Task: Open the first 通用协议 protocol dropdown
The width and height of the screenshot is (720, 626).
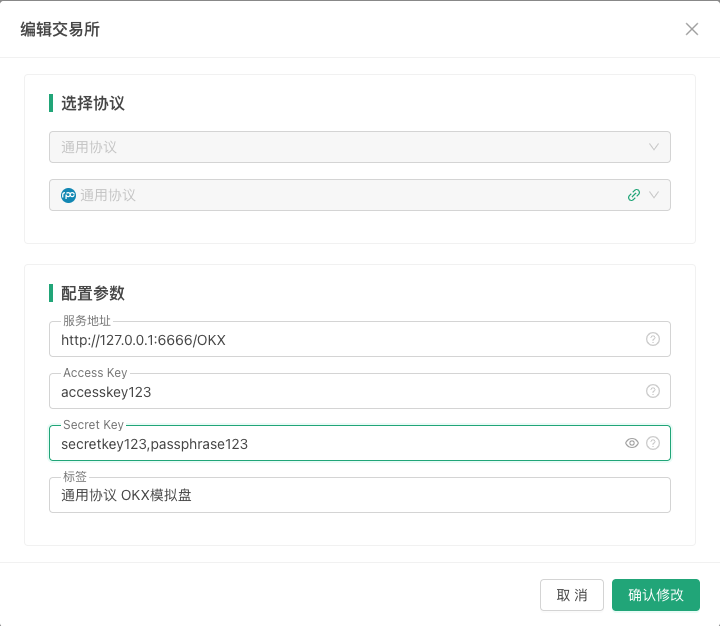Action: point(340,147)
